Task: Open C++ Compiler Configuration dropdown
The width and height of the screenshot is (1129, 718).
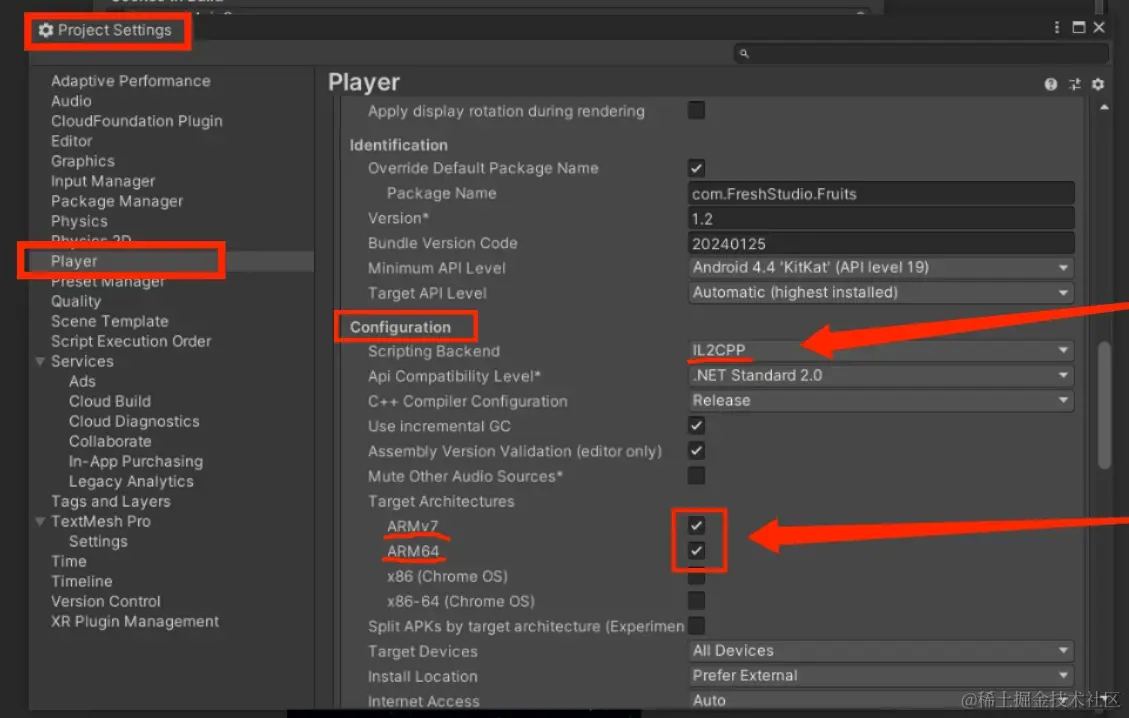Action: click(881, 400)
